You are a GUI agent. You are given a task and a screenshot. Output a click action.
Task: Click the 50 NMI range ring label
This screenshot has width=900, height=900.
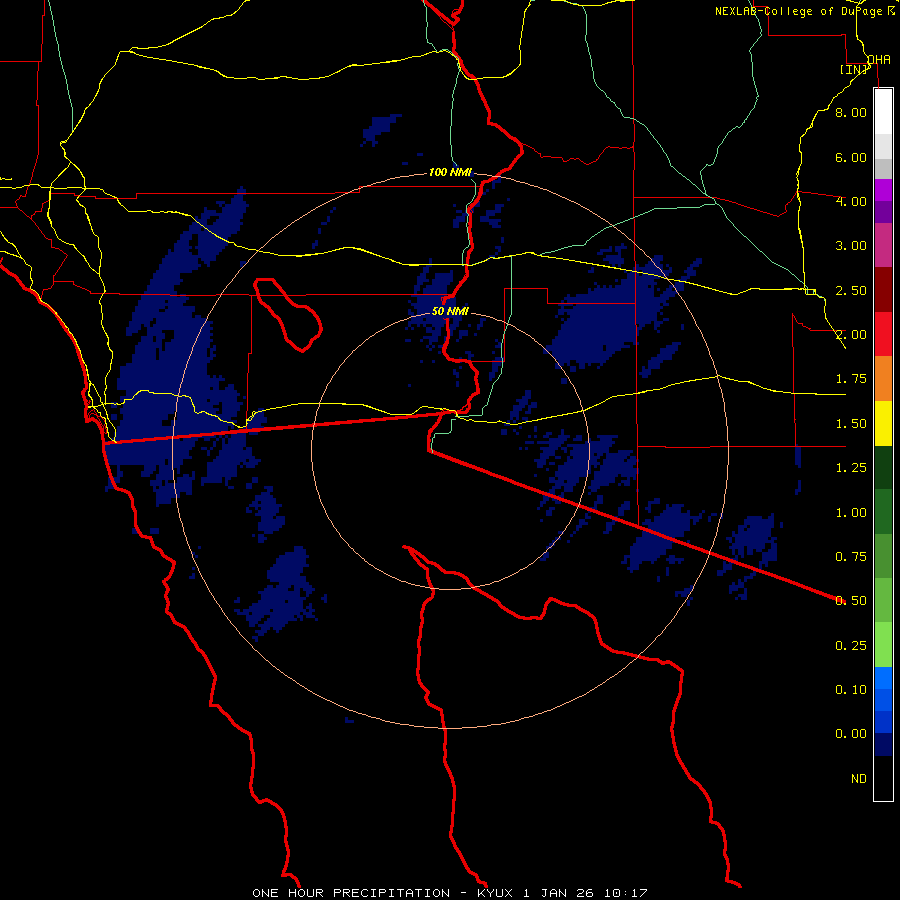click(x=450, y=311)
